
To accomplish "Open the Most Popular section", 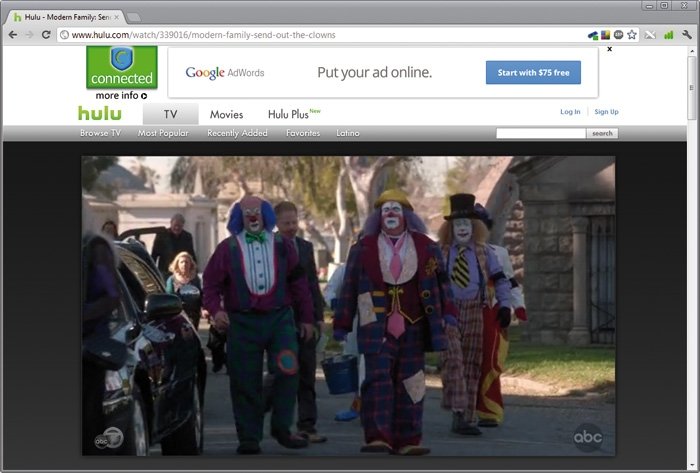I will (x=163, y=133).
